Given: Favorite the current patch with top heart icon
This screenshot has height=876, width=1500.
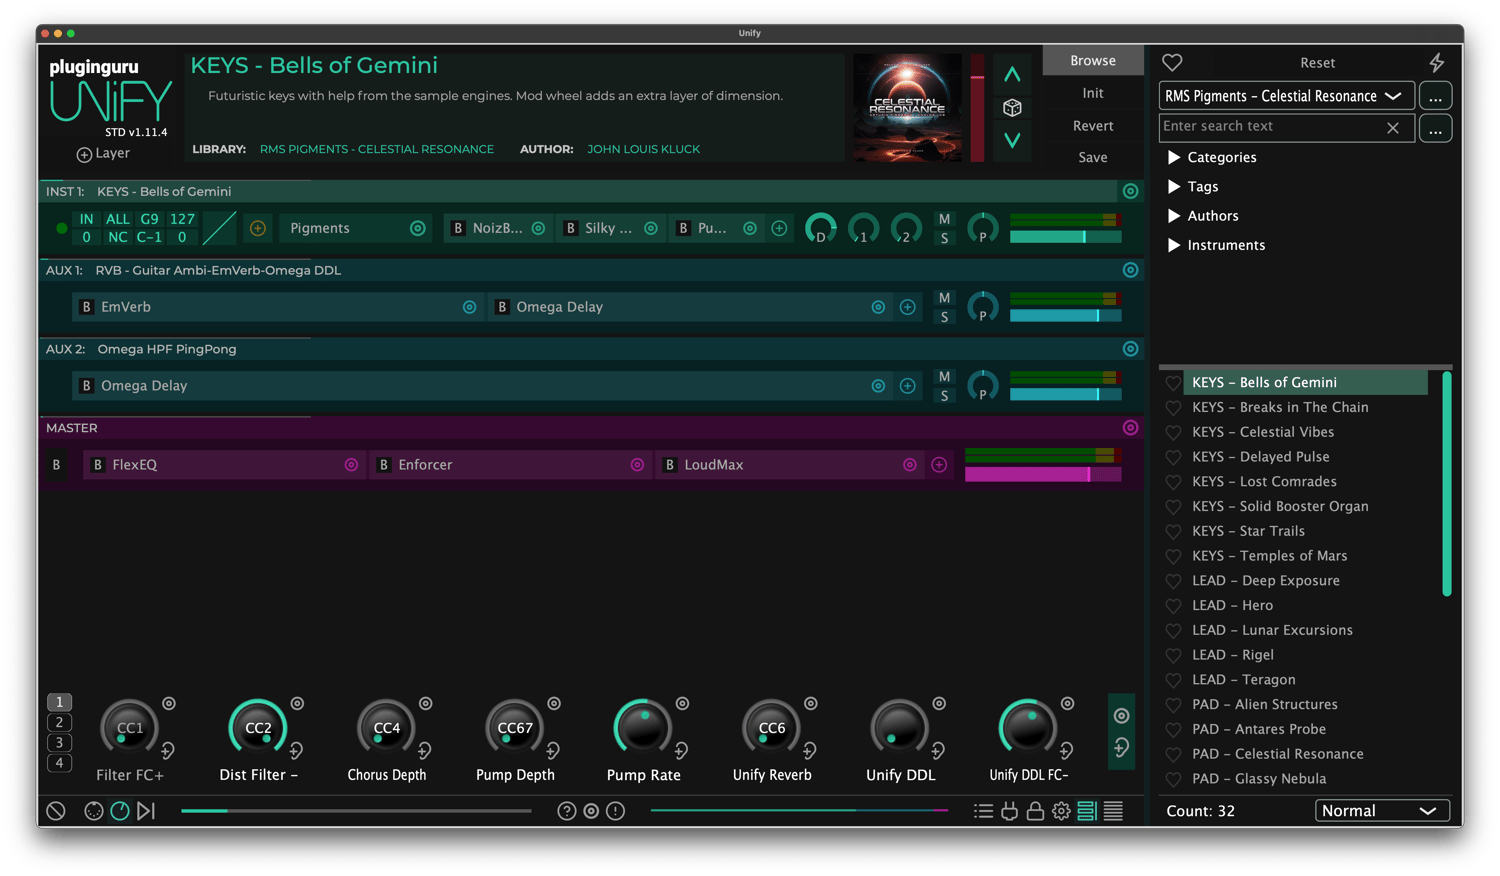Looking at the screenshot, I should click(1172, 63).
